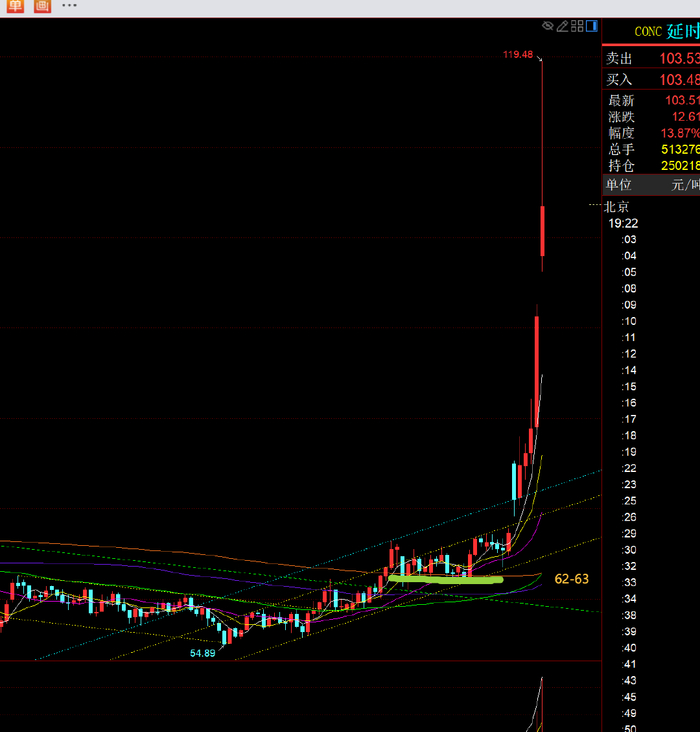The height and width of the screenshot is (732, 700).
Task: Click the 62-63 chart annotation text
Action: coord(572,579)
